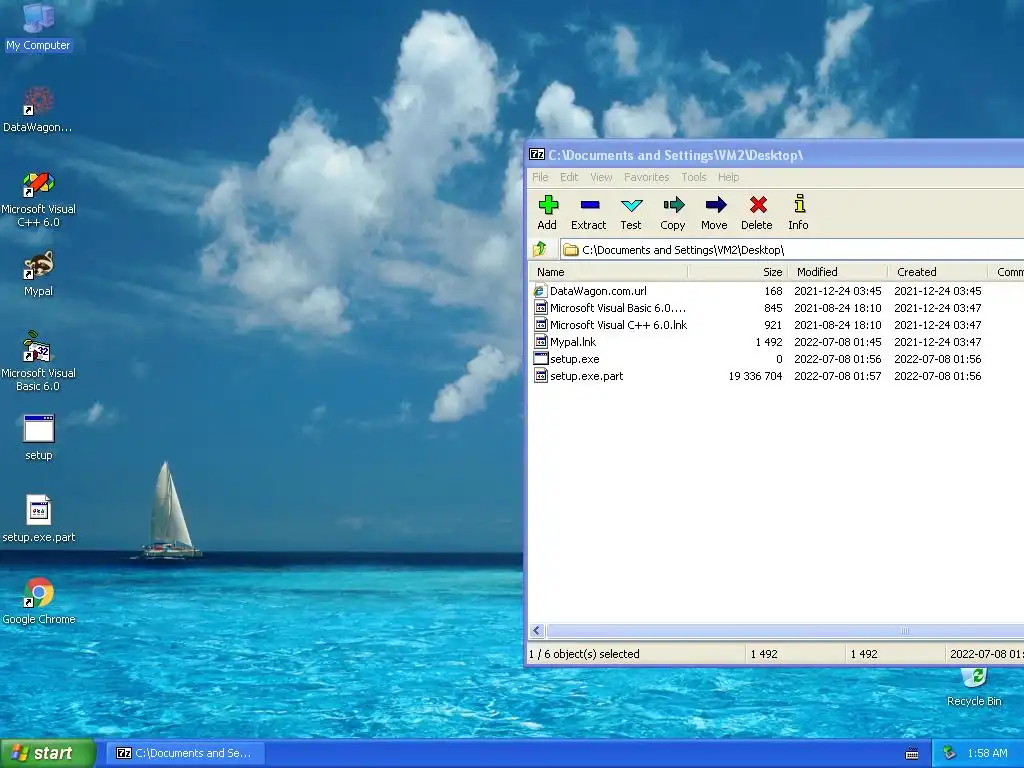The width and height of the screenshot is (1024, 768).
Task: Select the setup.exe.part desktop file
Action: tap(38, 519)
